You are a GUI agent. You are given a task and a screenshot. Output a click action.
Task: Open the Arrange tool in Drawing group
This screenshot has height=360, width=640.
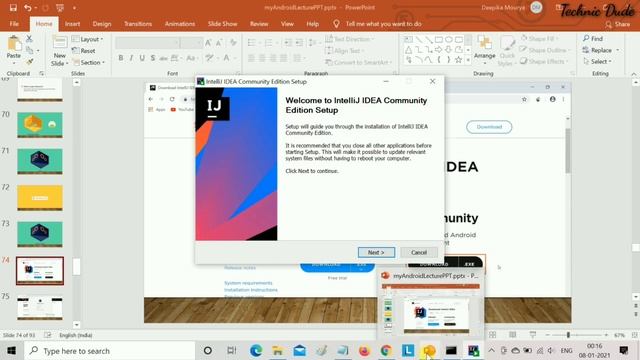click(x=484, y=50)
